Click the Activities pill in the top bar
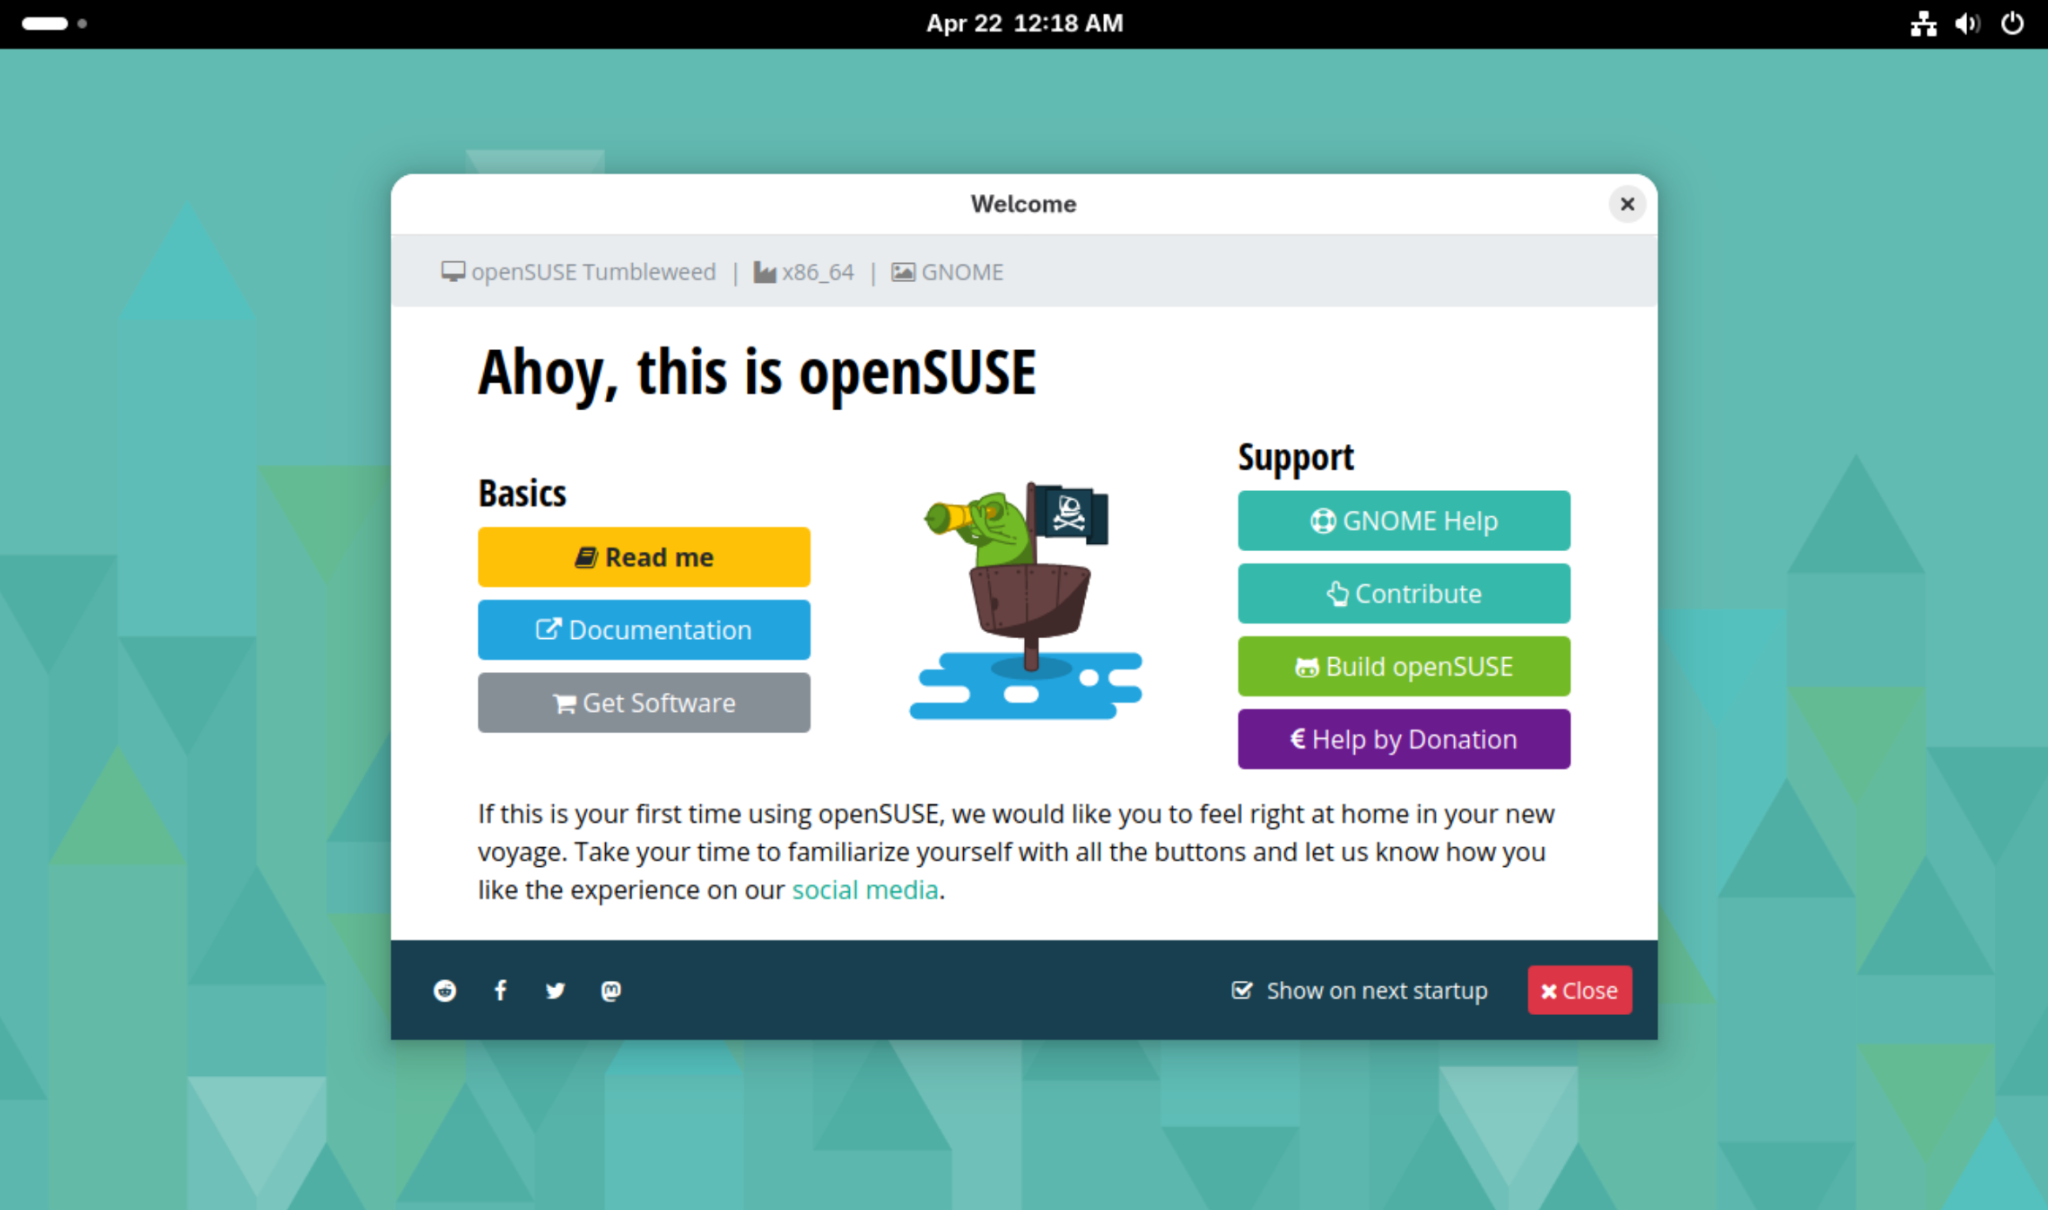The height and width of the screenshot is (1210, 2048). coord(44,23)
